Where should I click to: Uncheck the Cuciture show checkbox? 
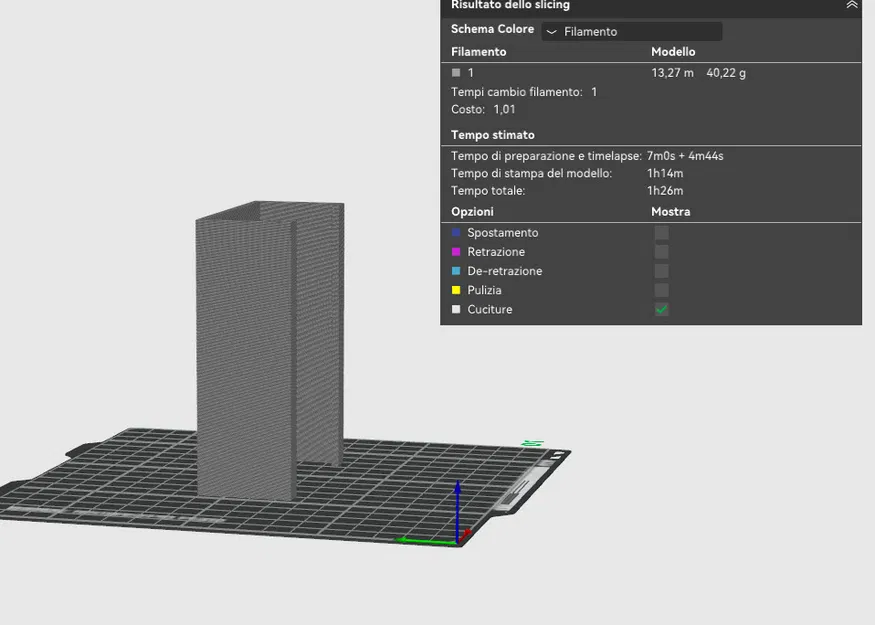point(661,309)
